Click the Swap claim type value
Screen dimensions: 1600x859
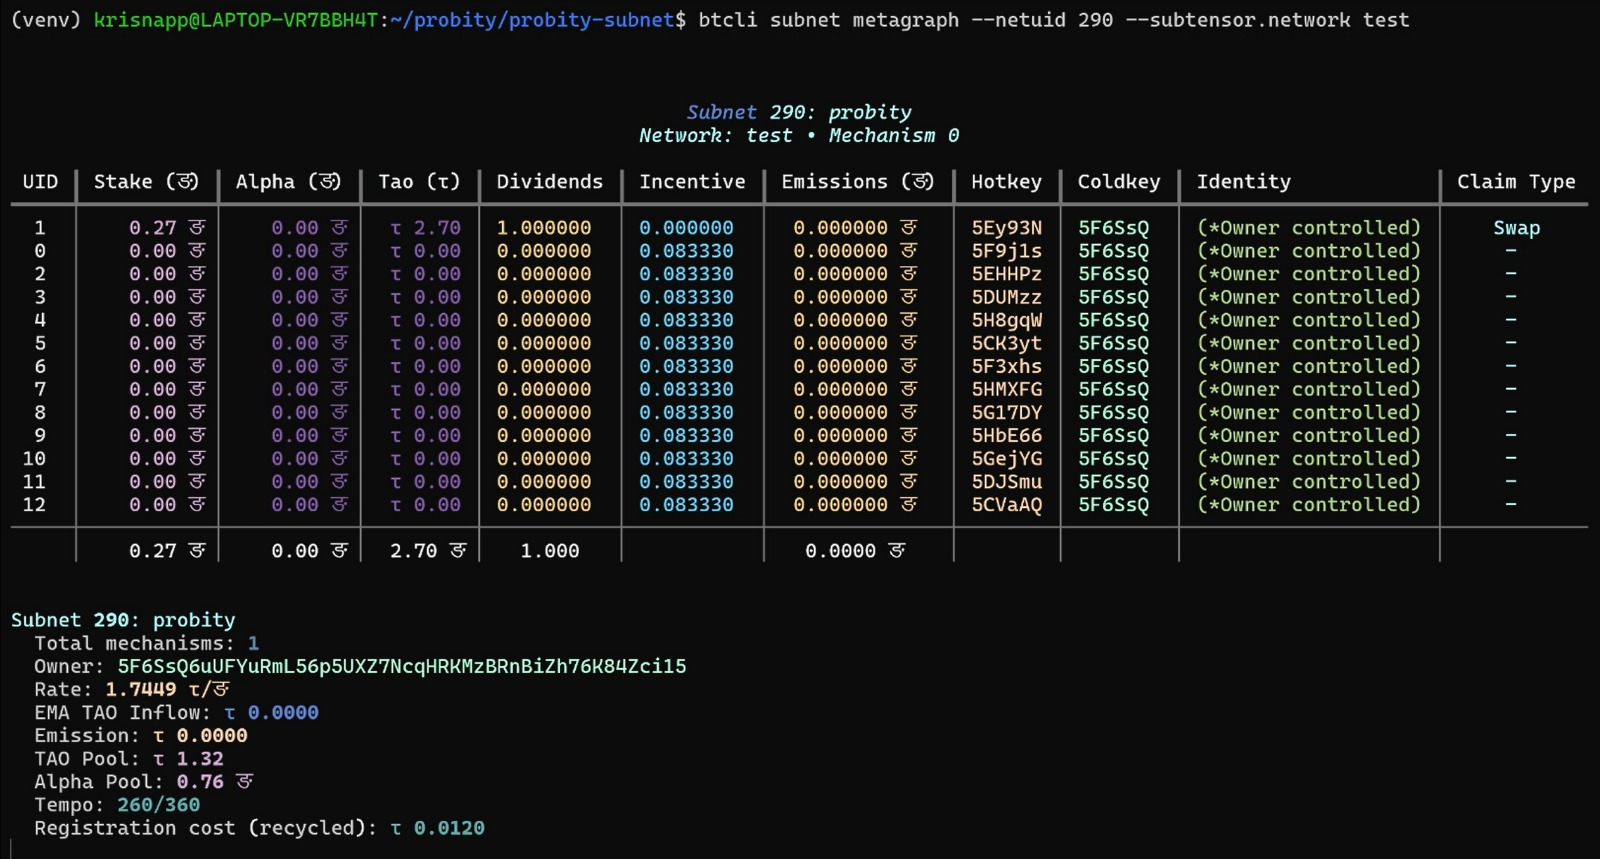(1516, 228)
